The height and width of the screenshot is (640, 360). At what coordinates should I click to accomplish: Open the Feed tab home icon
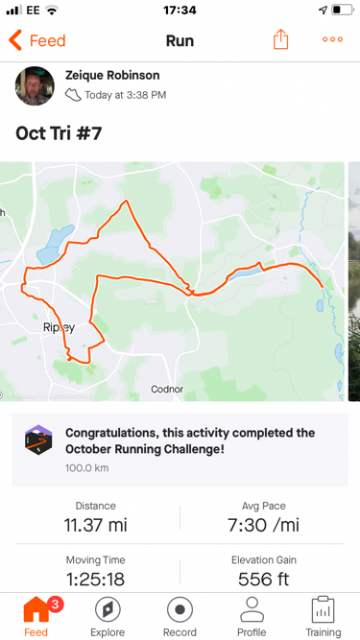coord(36,610)
